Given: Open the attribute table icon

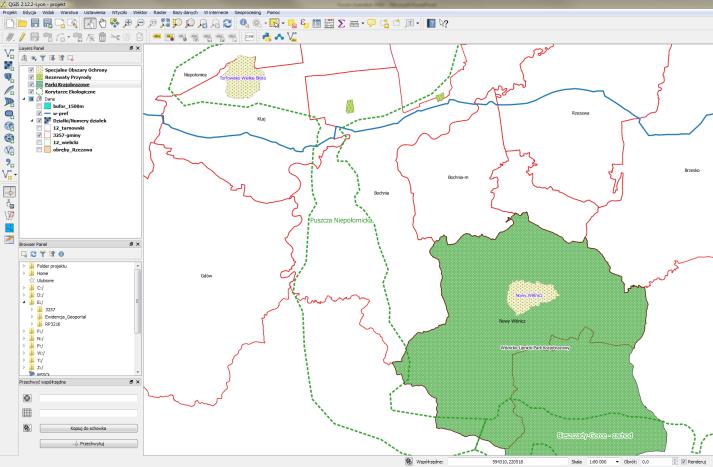Looking at the screenshot, I should 317,23.
